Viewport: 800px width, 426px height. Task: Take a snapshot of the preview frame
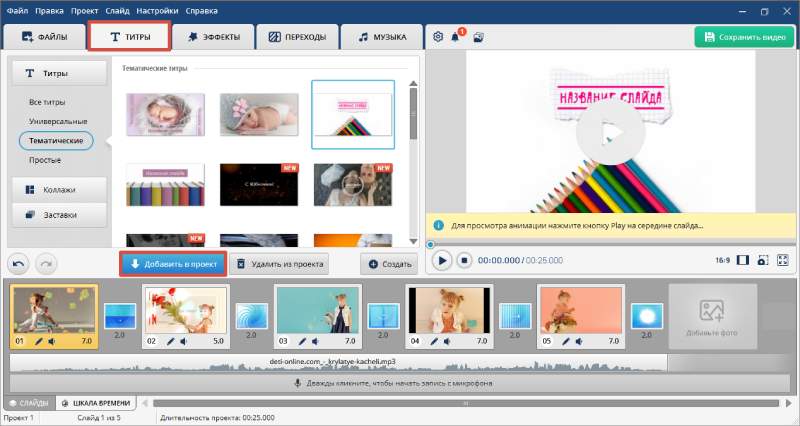pyautogui.click(x=763, y=260)
